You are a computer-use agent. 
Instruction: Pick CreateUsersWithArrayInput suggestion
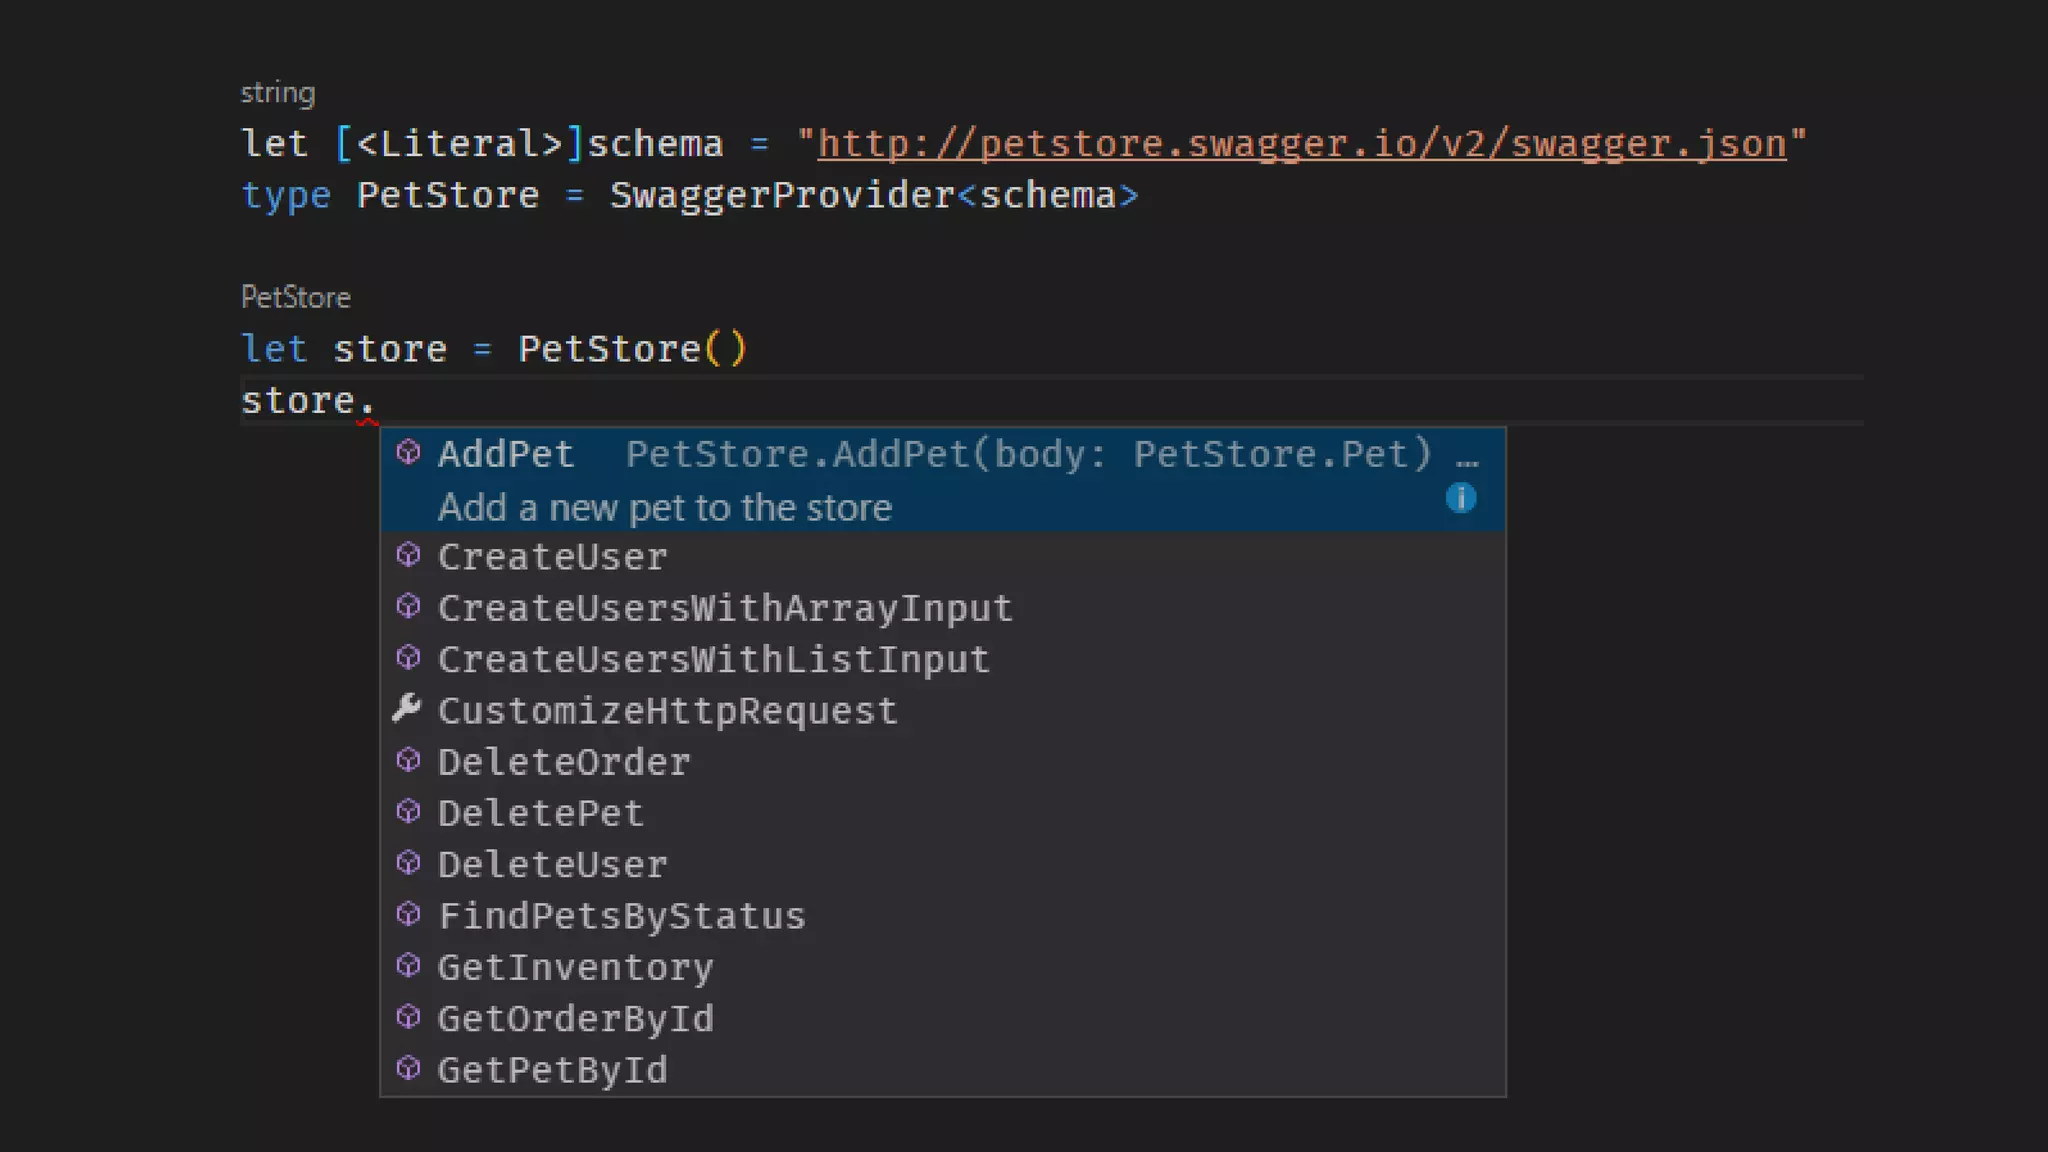(942, 608)
